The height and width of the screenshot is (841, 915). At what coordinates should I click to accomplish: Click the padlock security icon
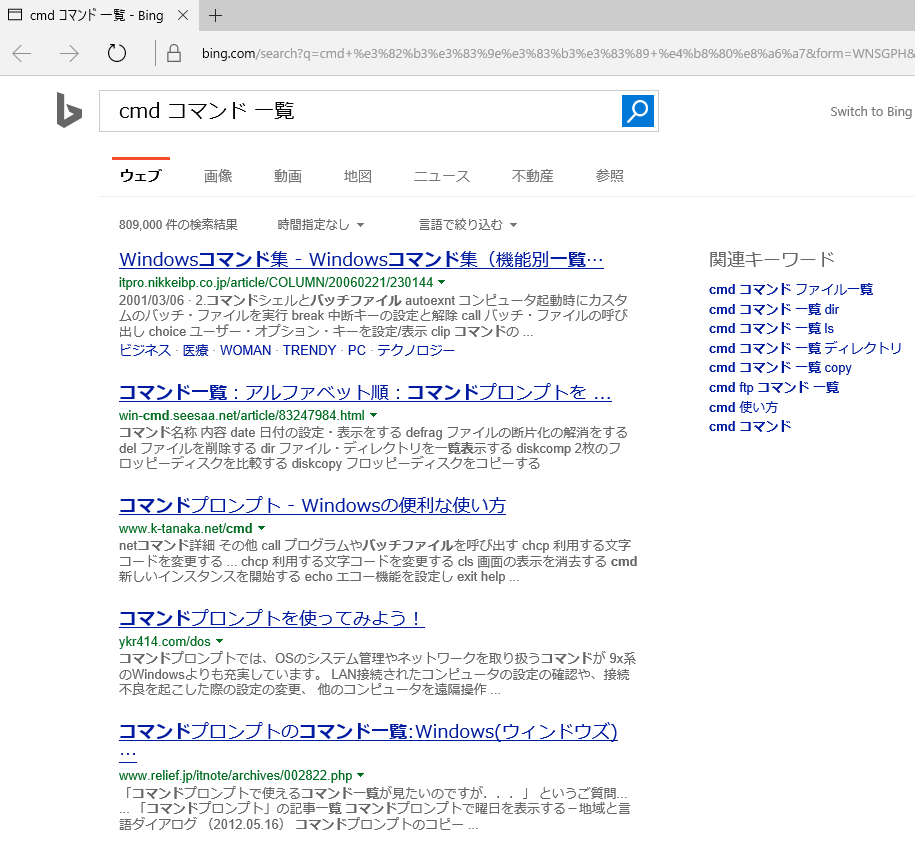click(174, 54)
